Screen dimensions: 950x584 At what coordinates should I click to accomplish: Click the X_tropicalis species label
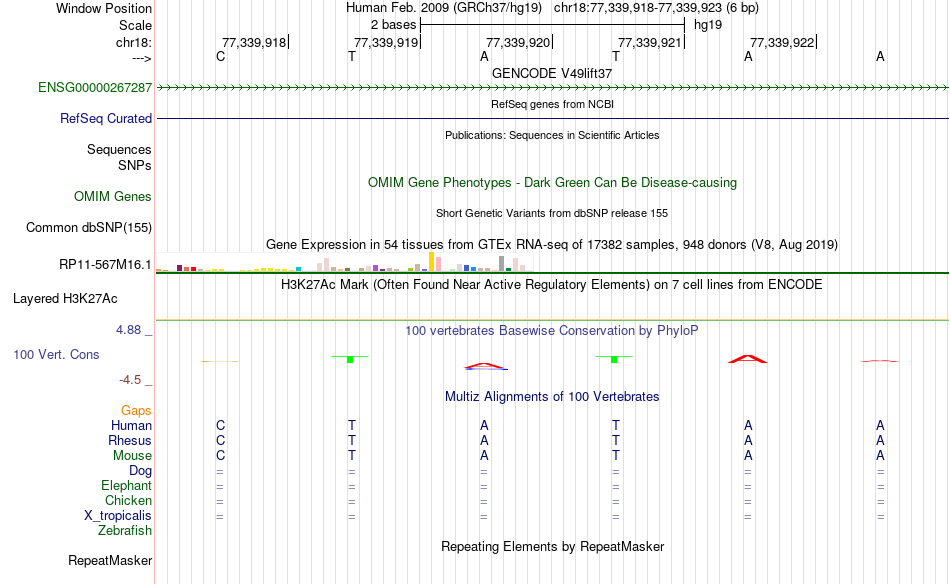pyautogui.click(x=118, y=516)
